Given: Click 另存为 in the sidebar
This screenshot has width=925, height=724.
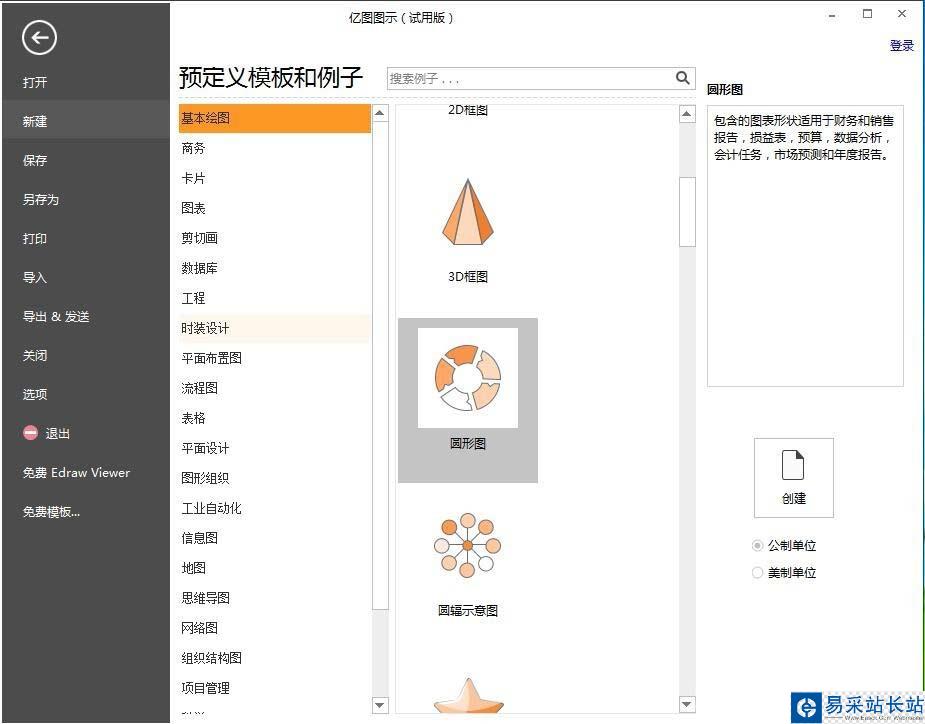Looking at the screenshot, I should click(41, 199).
